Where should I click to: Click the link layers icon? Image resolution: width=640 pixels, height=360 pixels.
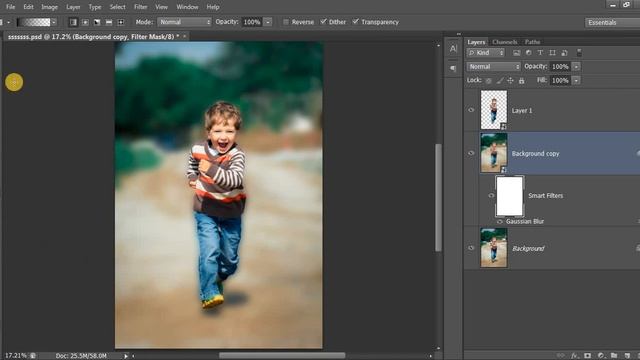coord(561,356)
